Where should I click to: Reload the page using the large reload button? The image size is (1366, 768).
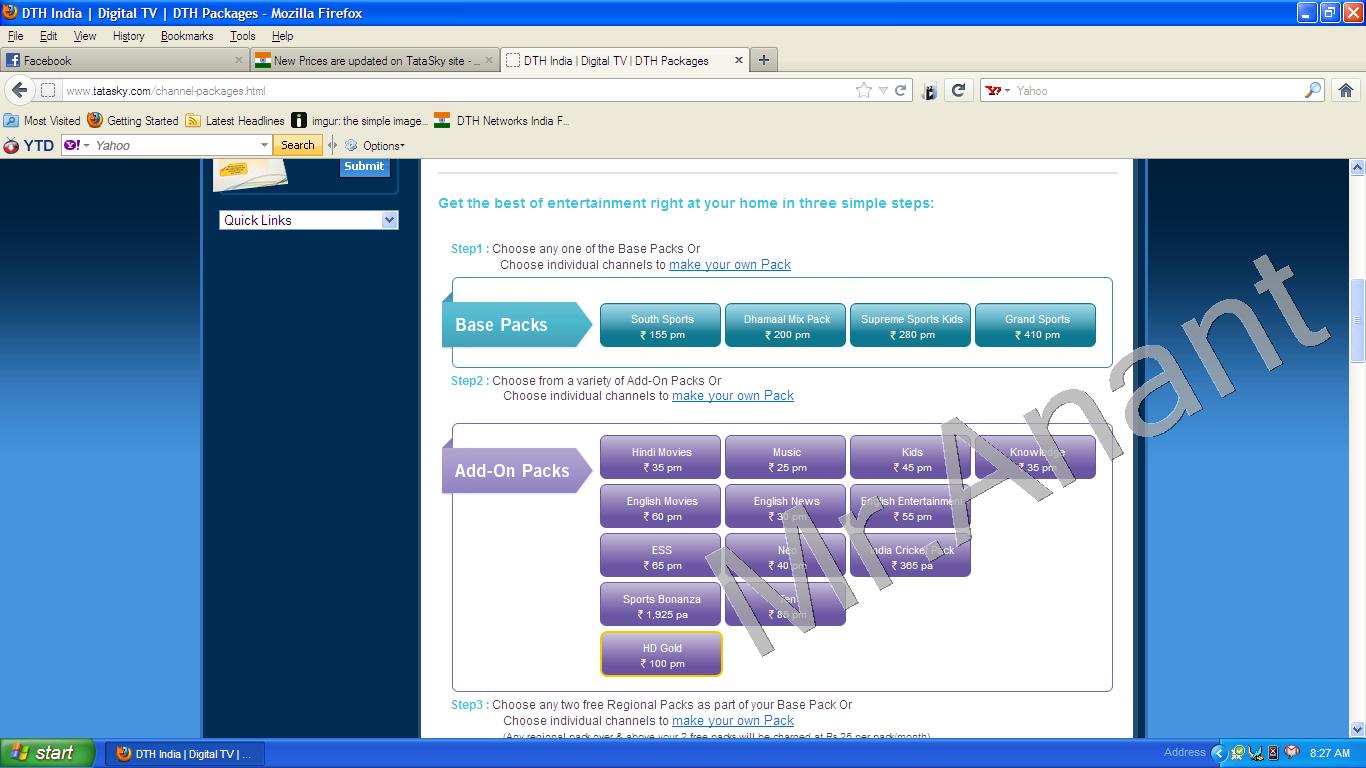[x=958, y=90]
